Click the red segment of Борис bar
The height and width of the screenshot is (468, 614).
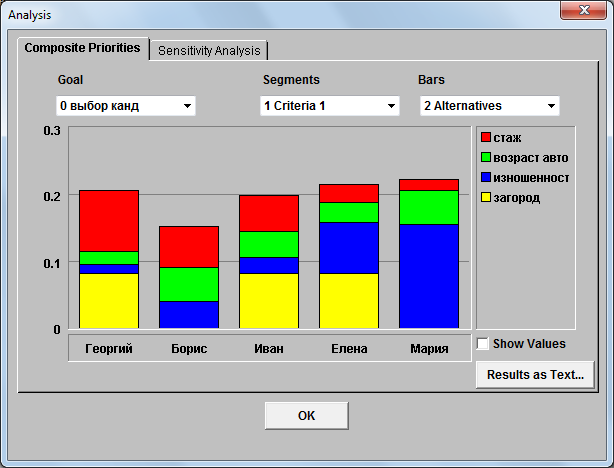(x=189, y=247)
